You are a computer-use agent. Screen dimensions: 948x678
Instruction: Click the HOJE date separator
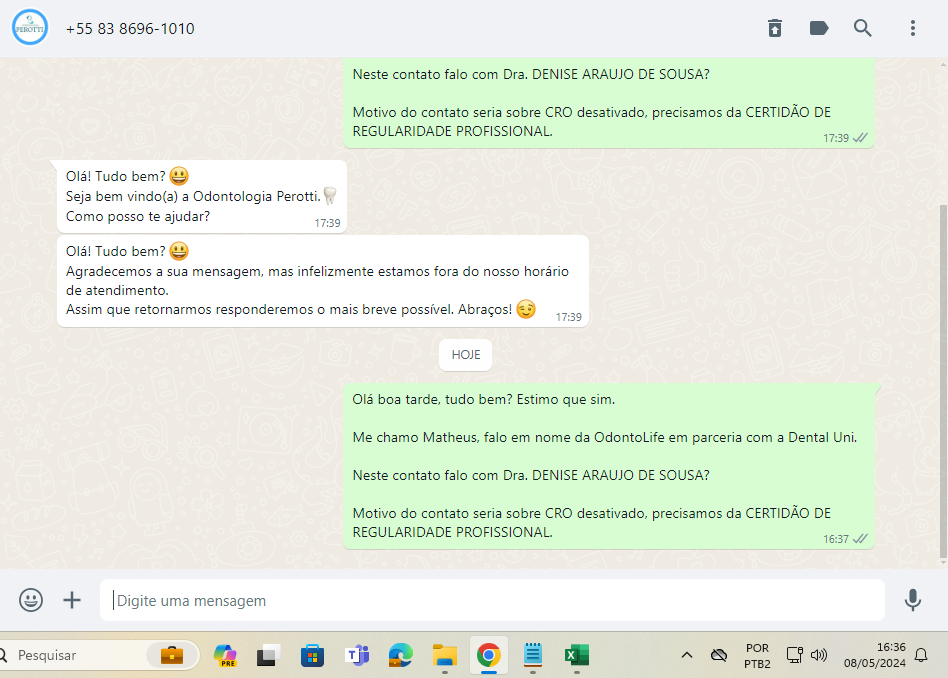click(466, 355)
